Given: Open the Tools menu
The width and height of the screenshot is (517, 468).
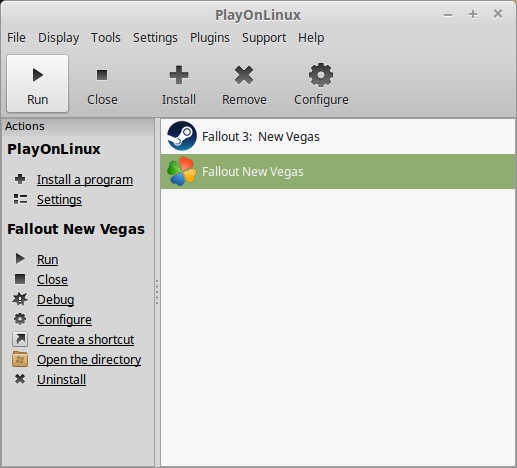Looking at the screenshot, I should [x=106, y=38].
